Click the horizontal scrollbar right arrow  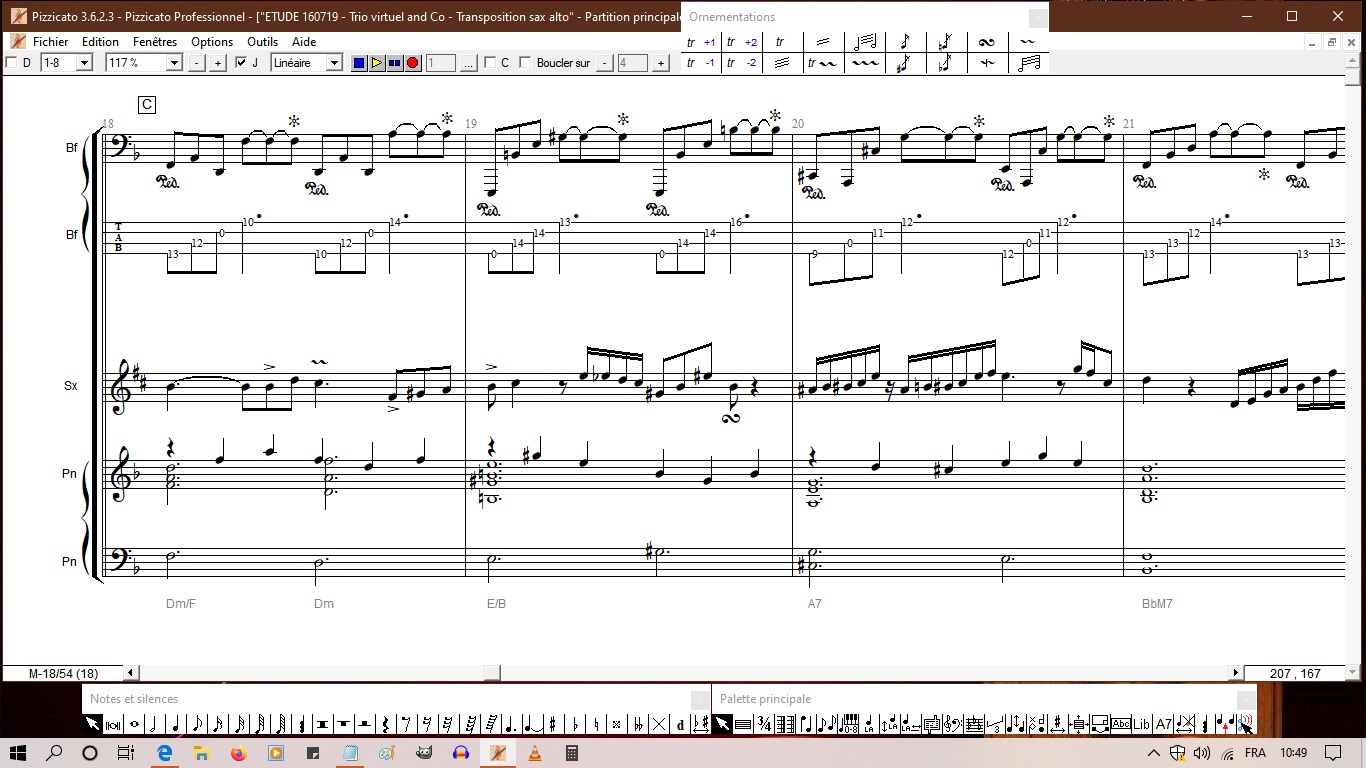click(x=1236, y=673)
